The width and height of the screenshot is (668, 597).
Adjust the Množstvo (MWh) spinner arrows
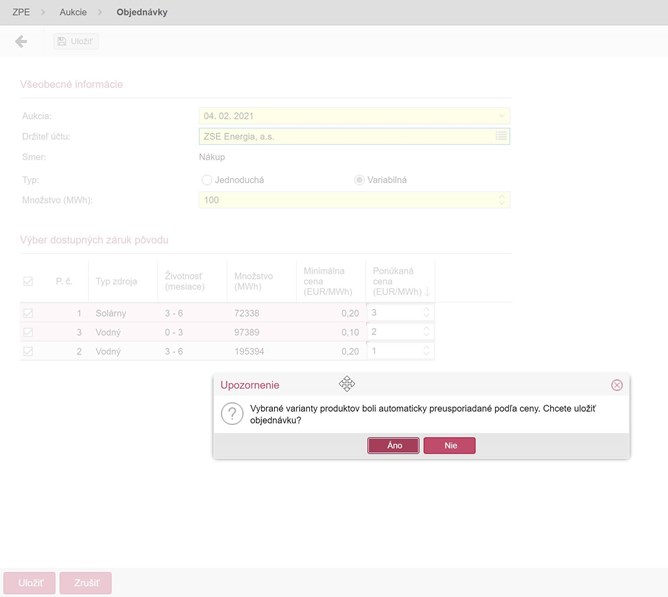[x=502, y=200]
